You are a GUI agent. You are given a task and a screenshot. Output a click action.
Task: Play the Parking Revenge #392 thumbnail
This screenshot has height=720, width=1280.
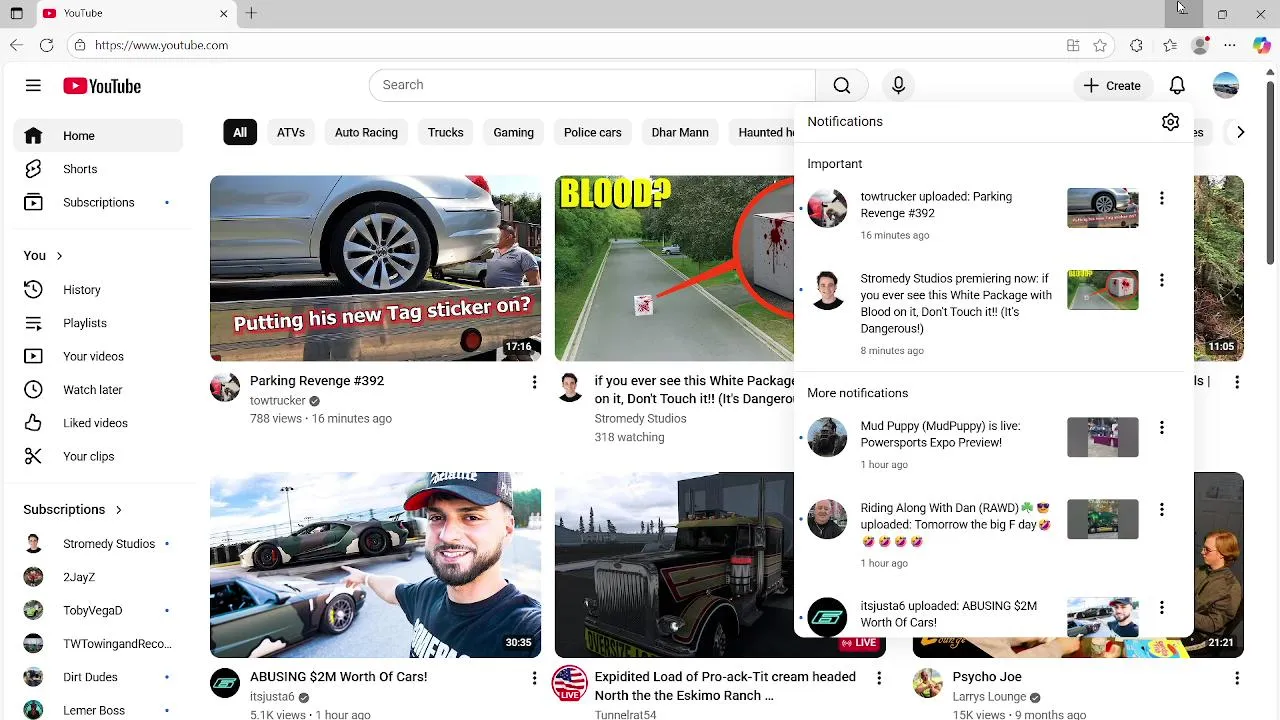[x=375, y=268]
